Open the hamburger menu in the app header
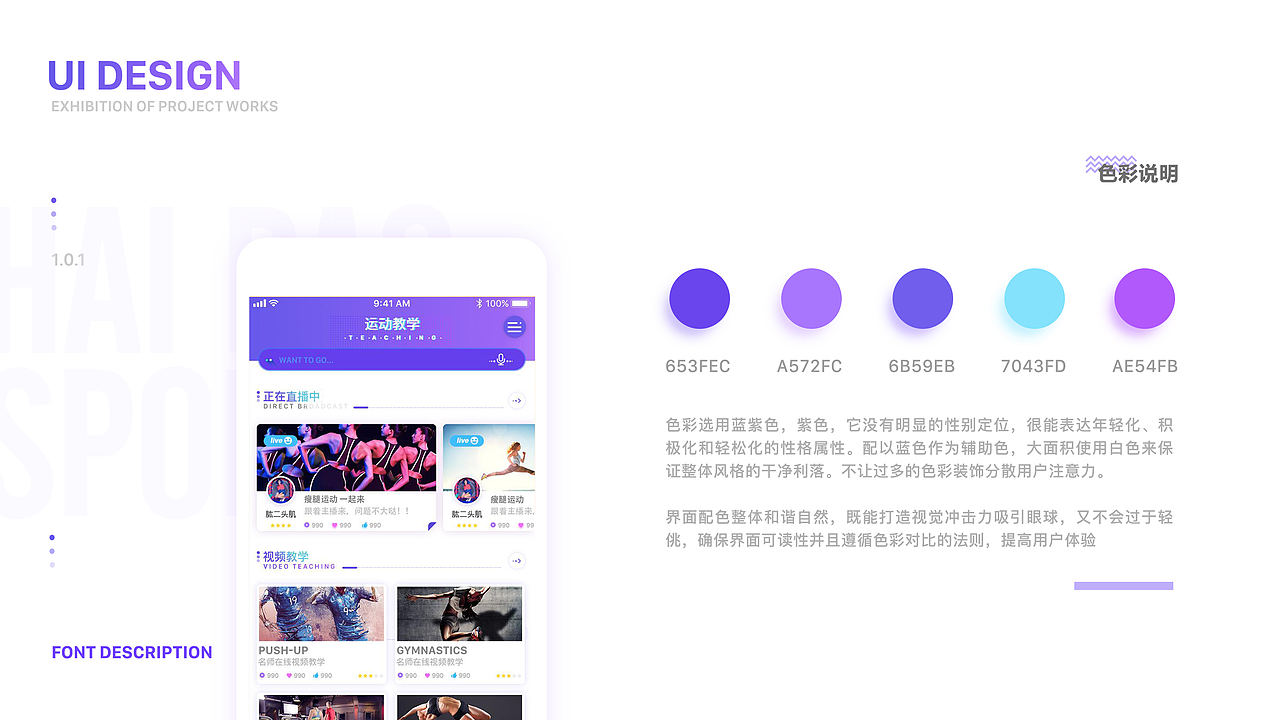This screenshot has height=720, width=1280. coord(514,327)
